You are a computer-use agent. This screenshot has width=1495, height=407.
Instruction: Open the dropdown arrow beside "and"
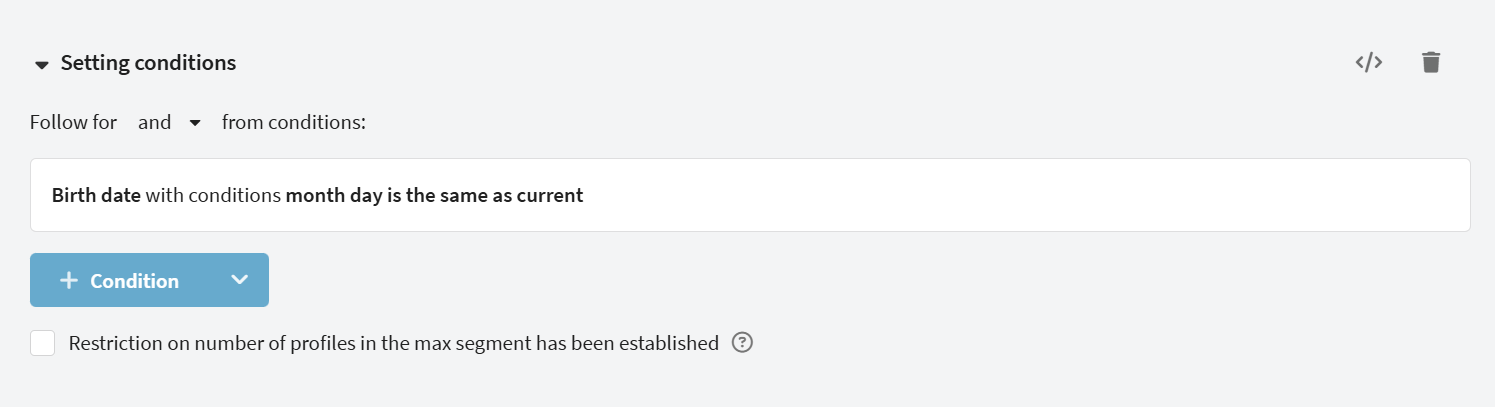point(195,123)
